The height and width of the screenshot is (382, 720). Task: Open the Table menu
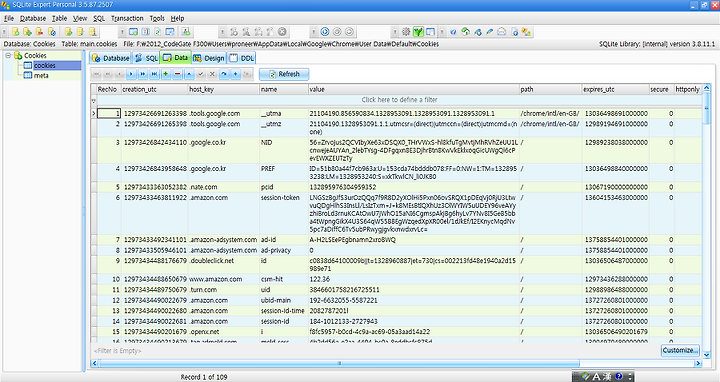point(59,18)
